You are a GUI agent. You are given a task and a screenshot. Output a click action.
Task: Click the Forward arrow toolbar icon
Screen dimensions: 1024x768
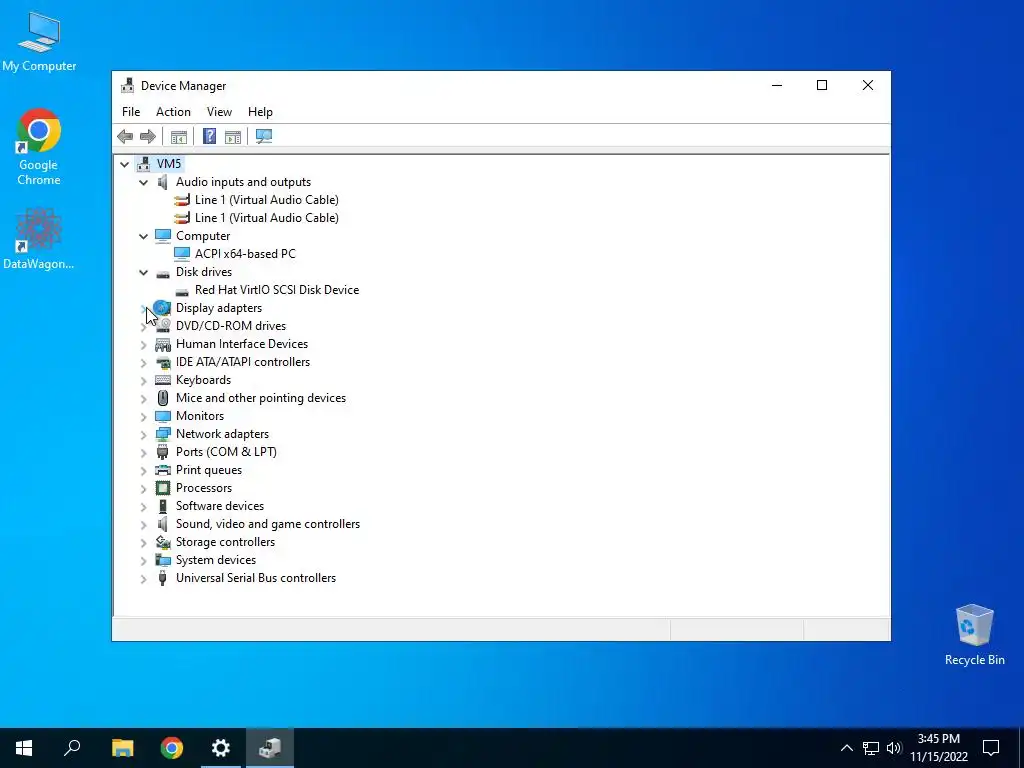148,136
